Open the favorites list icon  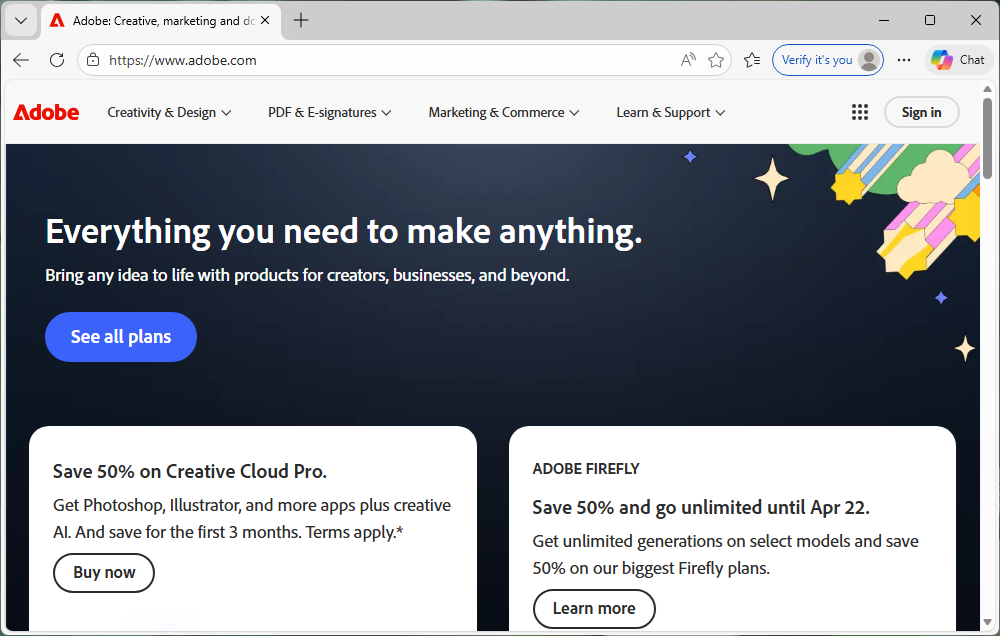coord(752,60)
